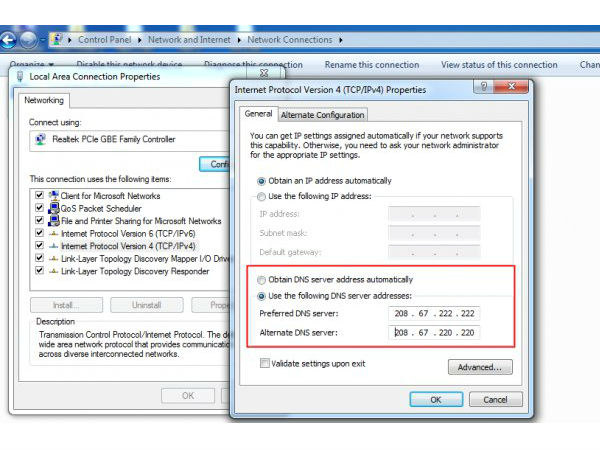The image size is (600, 450).
Task: Uncheck Internet Protocol Version 6 (TCP/IPv6)
Action: point(39,233)
